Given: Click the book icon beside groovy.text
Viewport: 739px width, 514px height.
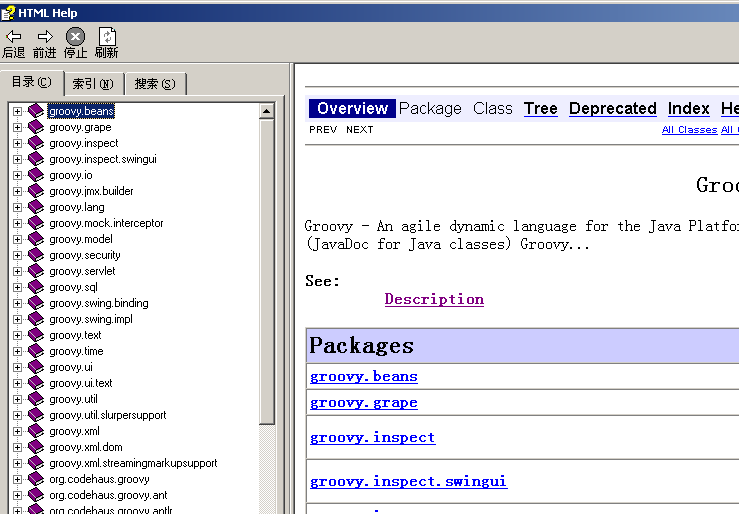Looking at the screenshot, I should point(36,335).
